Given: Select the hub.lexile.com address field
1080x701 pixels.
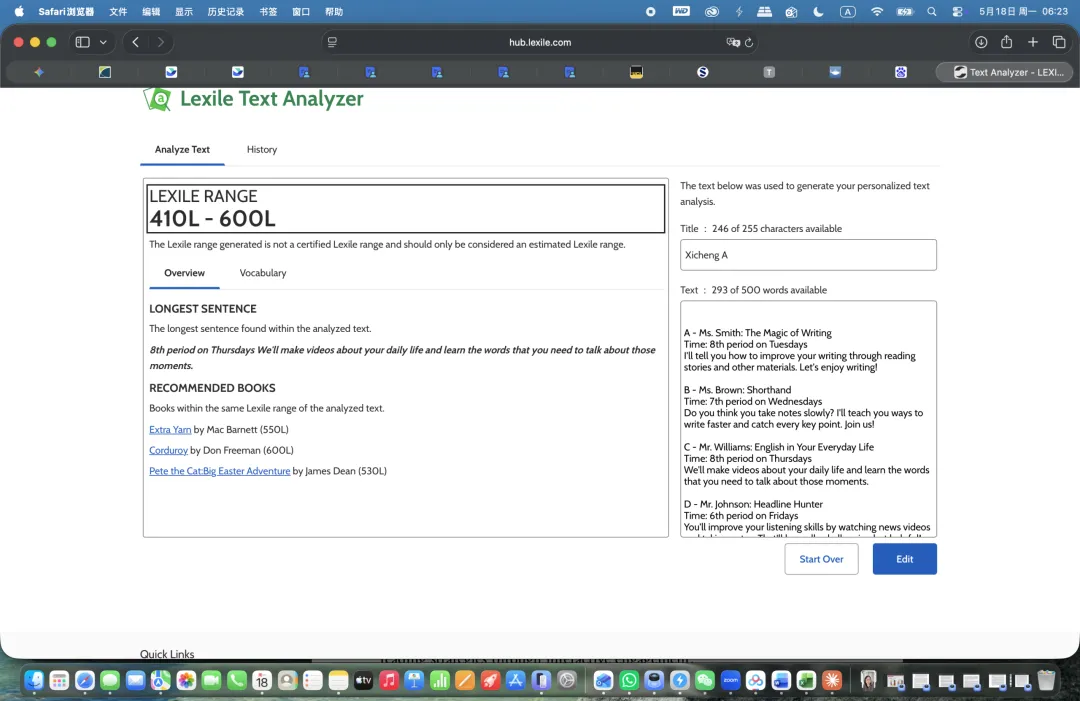Looking at the screenshot, I should [540, 42].
